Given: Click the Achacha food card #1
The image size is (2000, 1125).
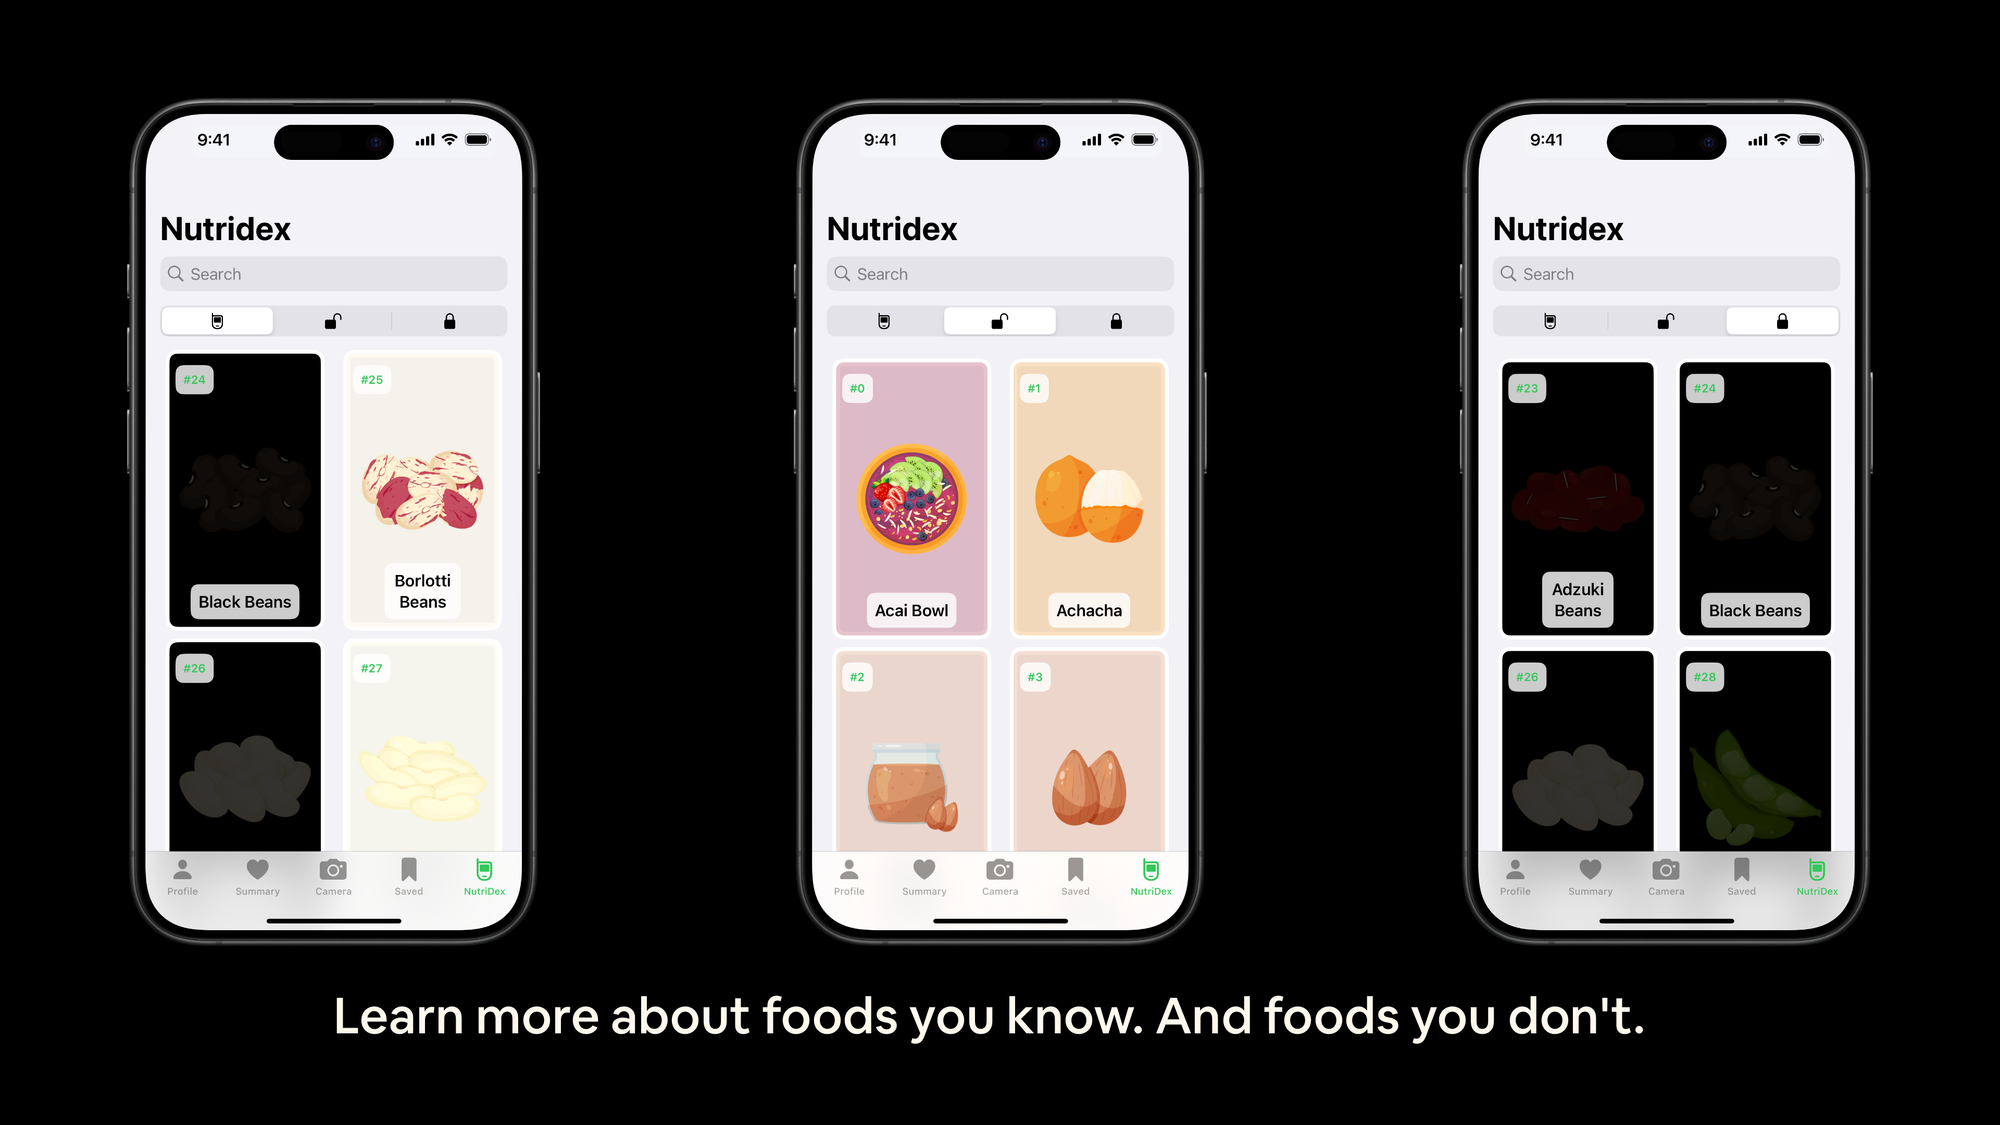Looking at the screenshot, I should (x=1089, y=499).
